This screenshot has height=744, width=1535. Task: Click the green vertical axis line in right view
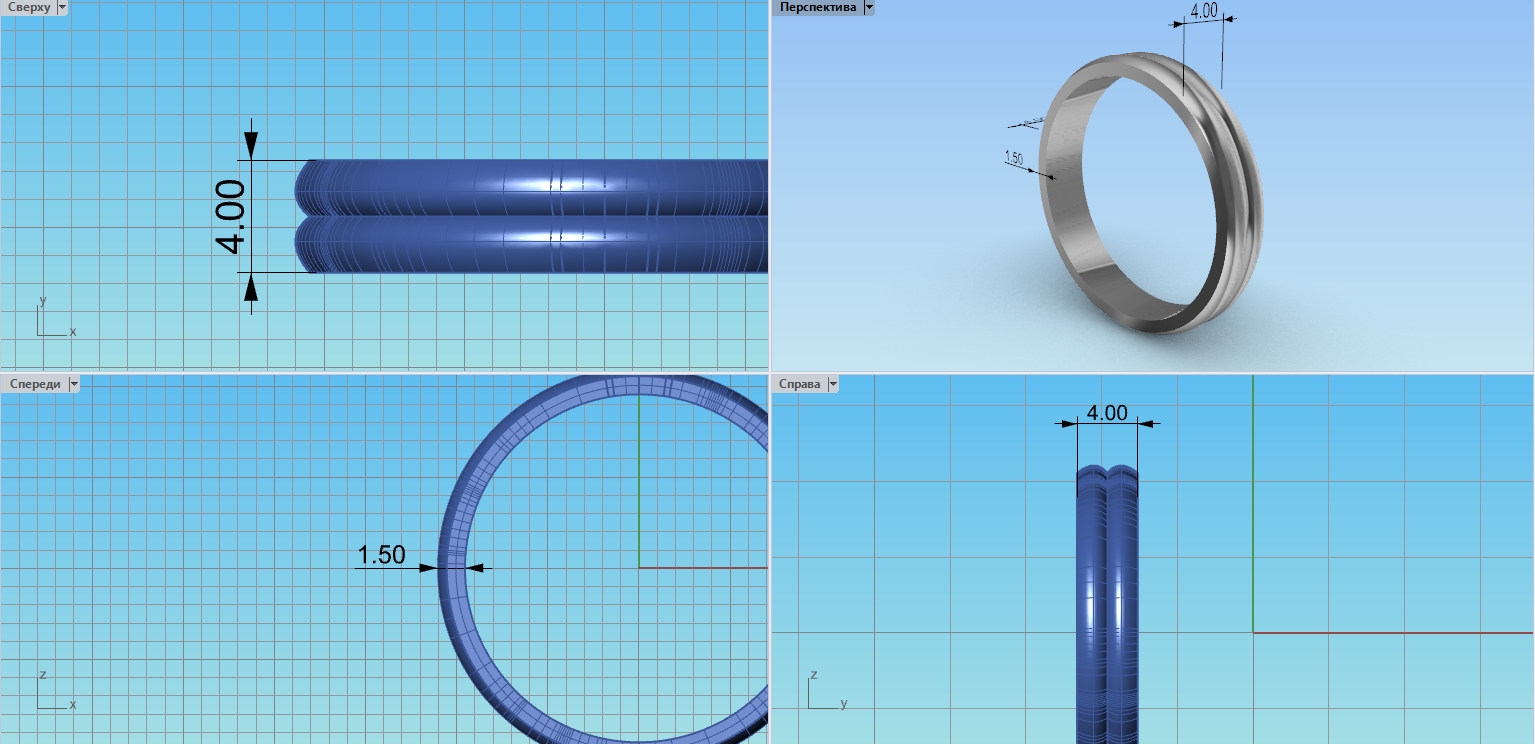(x=1253, y=500)
